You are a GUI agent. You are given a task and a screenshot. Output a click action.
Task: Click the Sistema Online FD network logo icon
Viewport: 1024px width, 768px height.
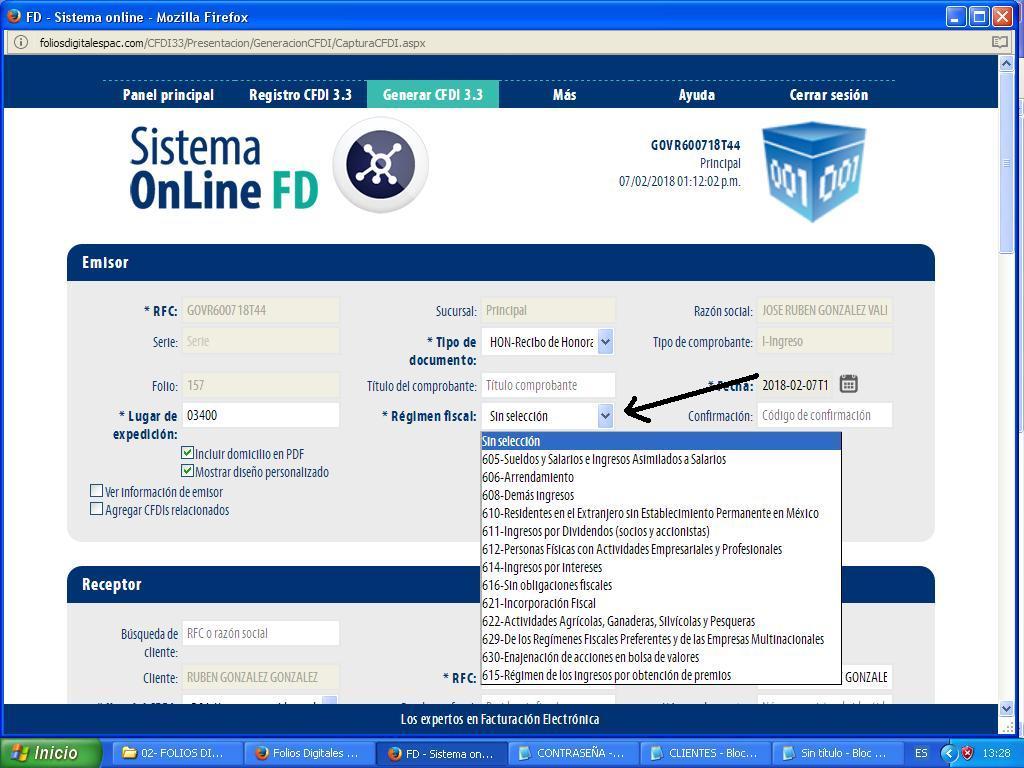pyautogui.click(x=381, y=164)
